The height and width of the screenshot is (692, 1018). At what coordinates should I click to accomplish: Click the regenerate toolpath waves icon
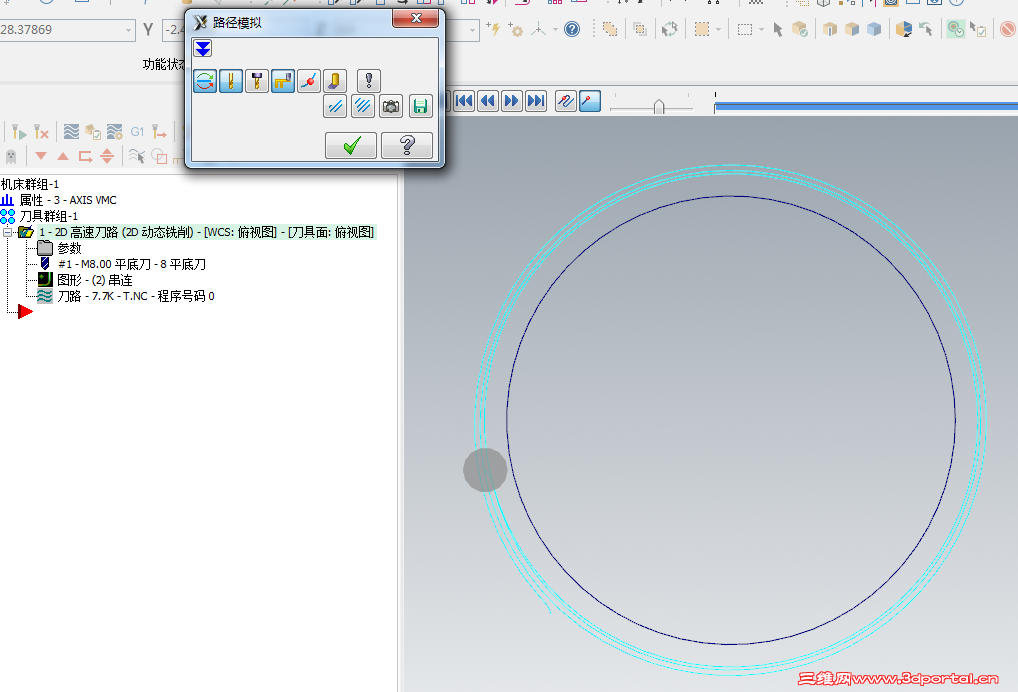coord(71,132)
